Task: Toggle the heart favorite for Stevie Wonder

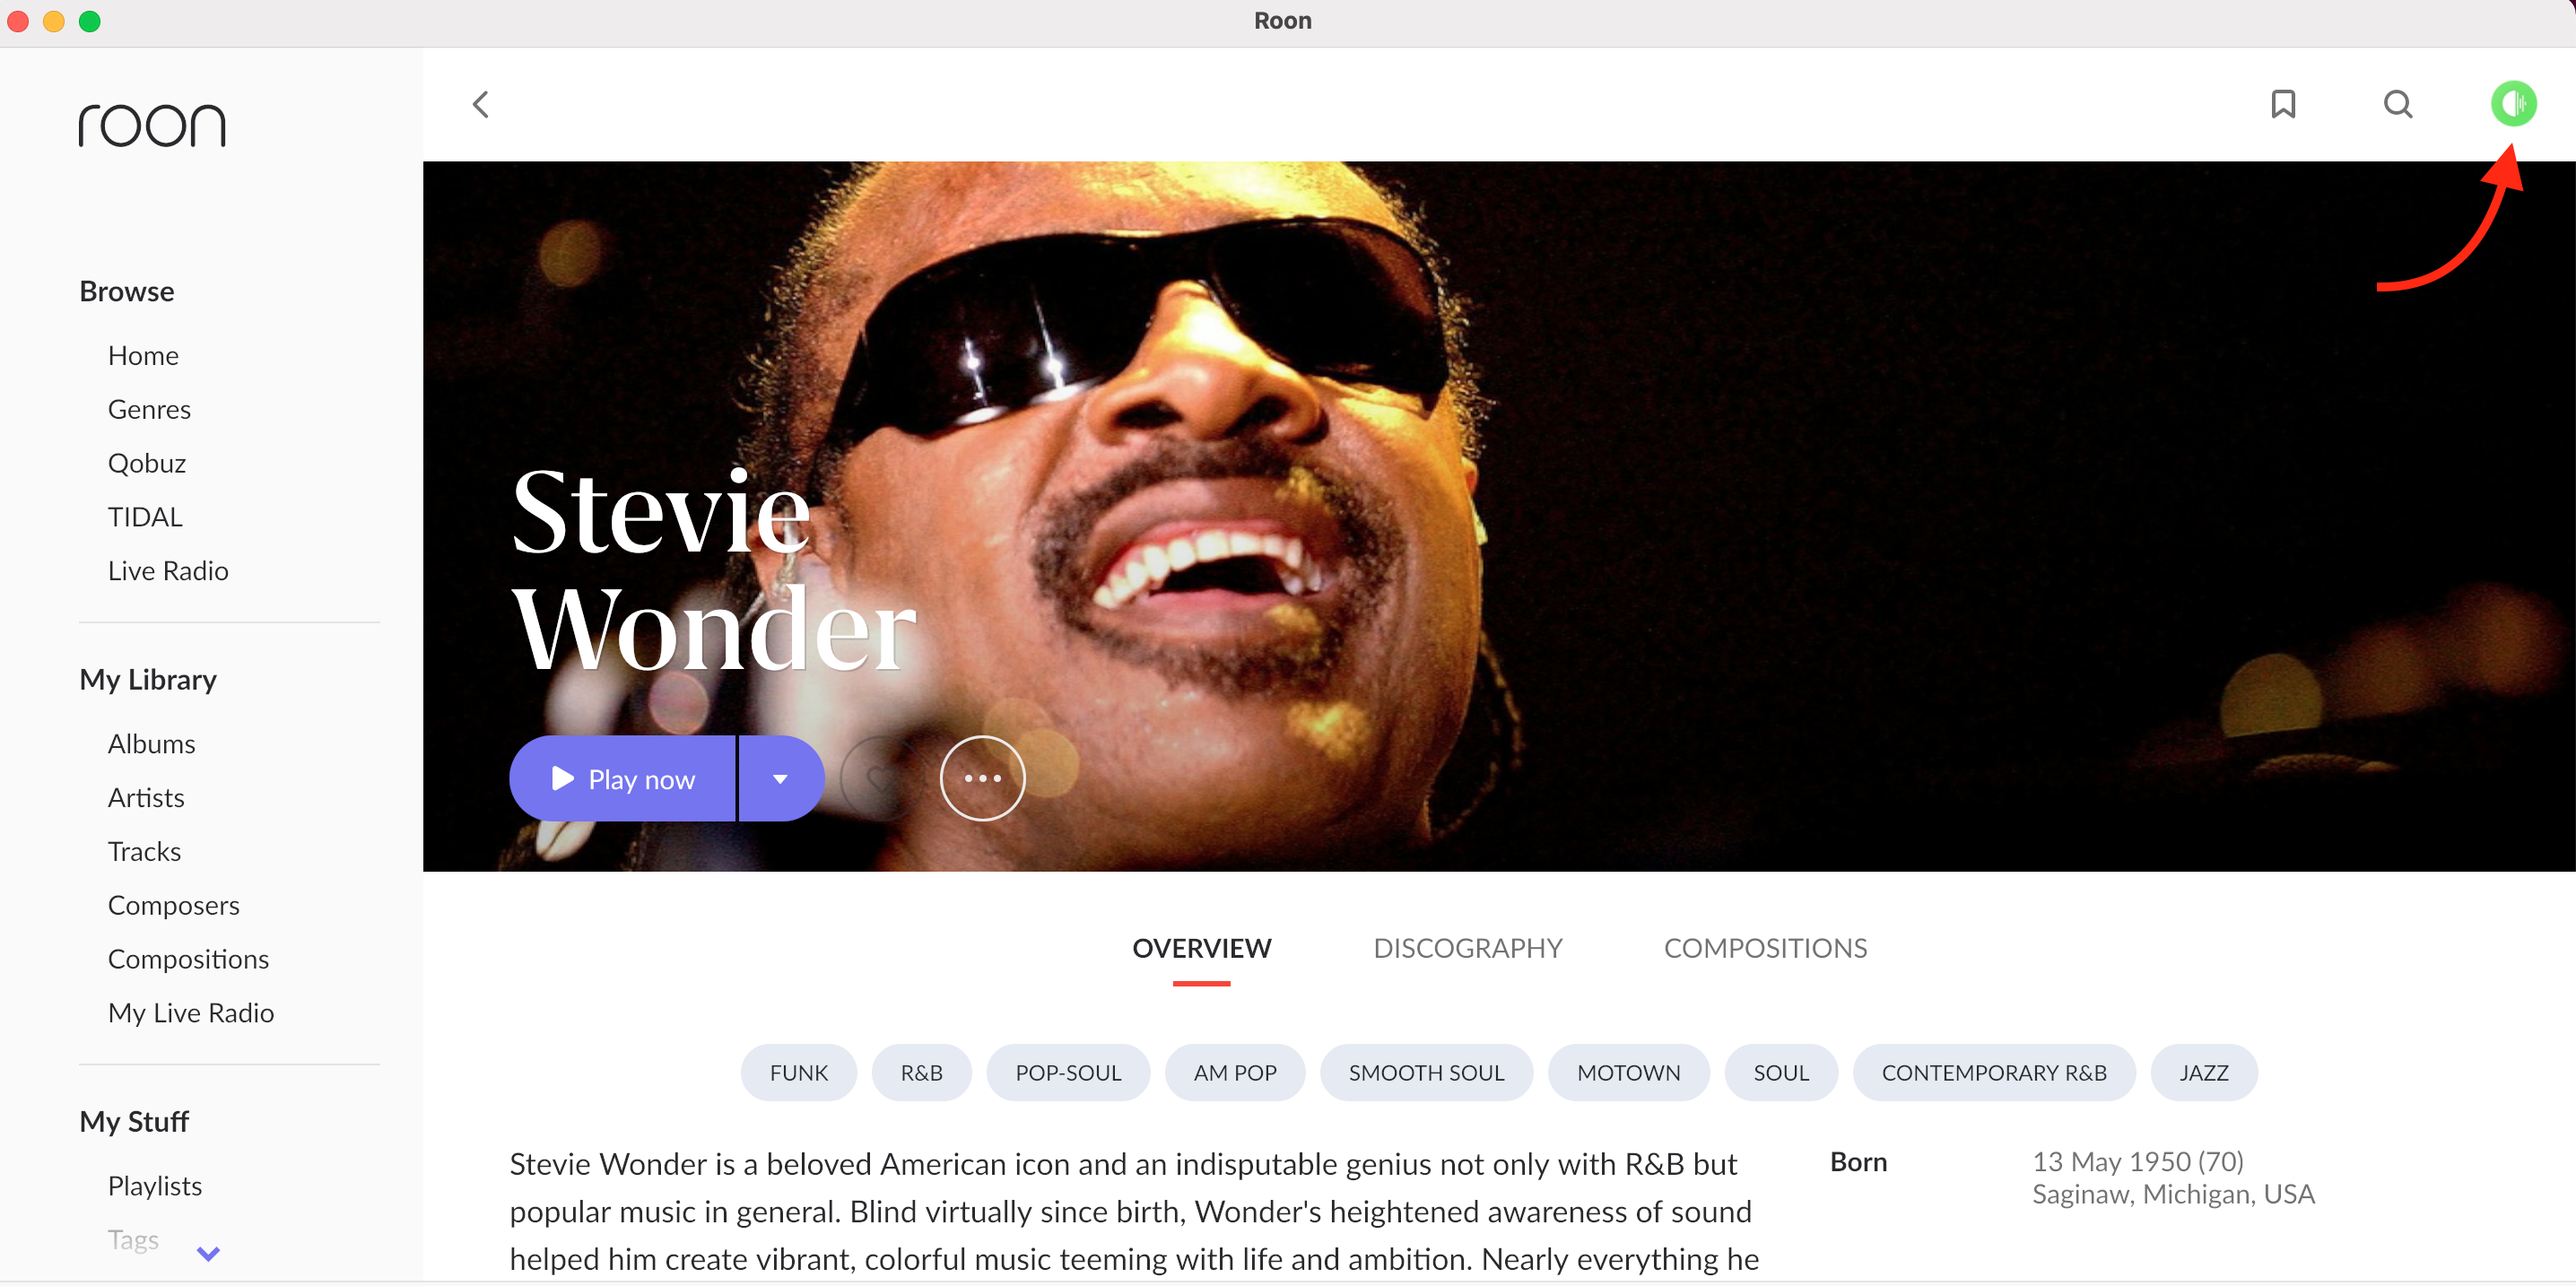Action: click(x=880, y=778)
